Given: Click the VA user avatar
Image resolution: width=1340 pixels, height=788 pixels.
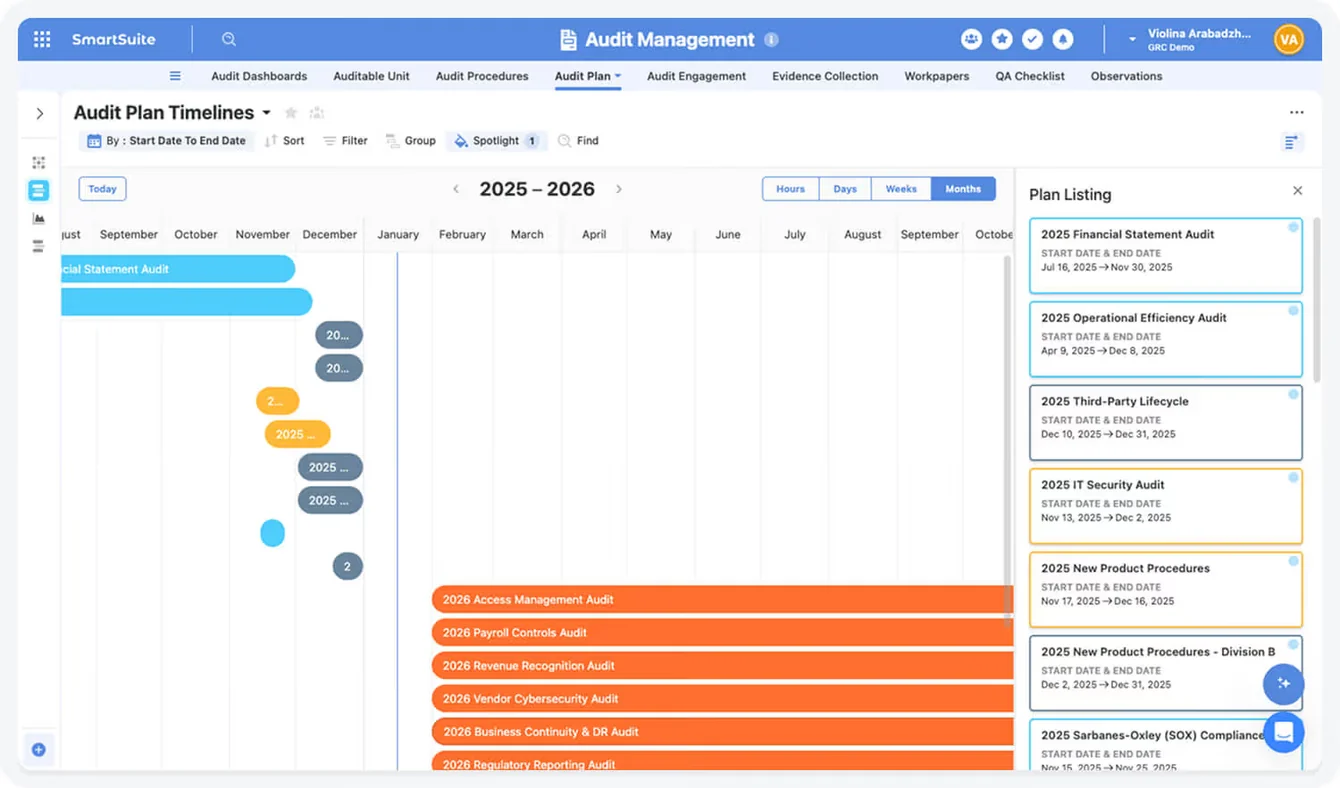Looking at the screenshot, I should [1289, 39].
